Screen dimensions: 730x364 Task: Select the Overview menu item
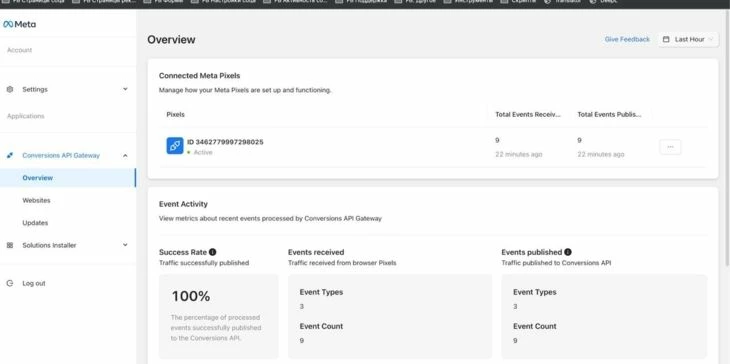pyautogui.click(x=68, y=178)
